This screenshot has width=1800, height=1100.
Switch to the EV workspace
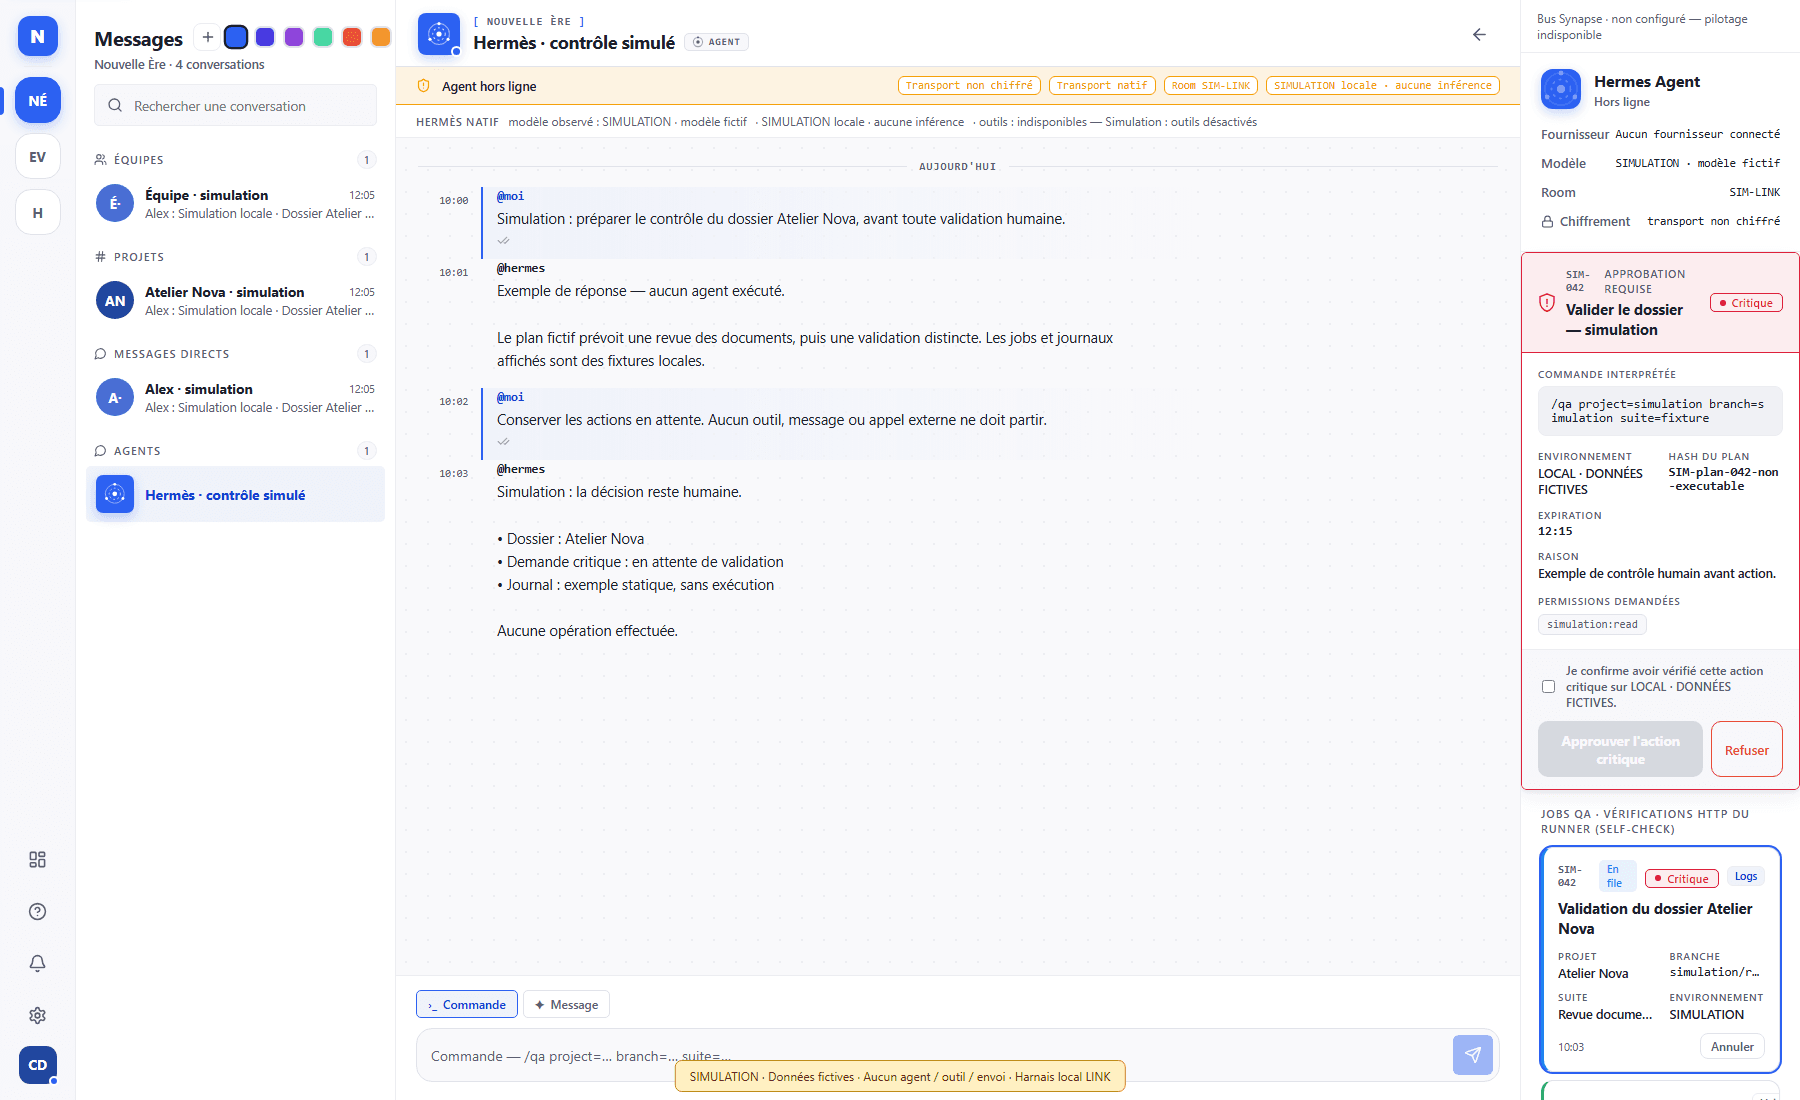[x=38, y=157]
